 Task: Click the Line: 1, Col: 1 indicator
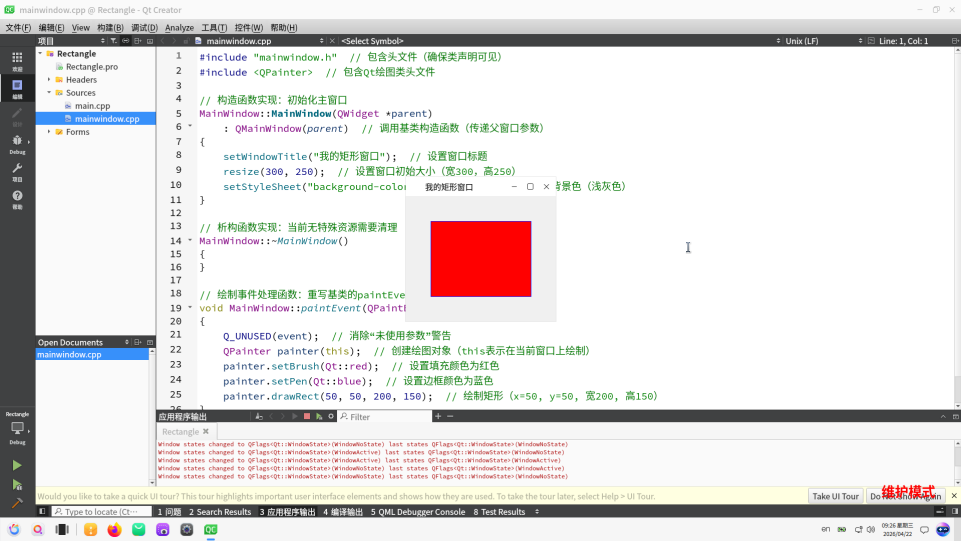(903, 41)
